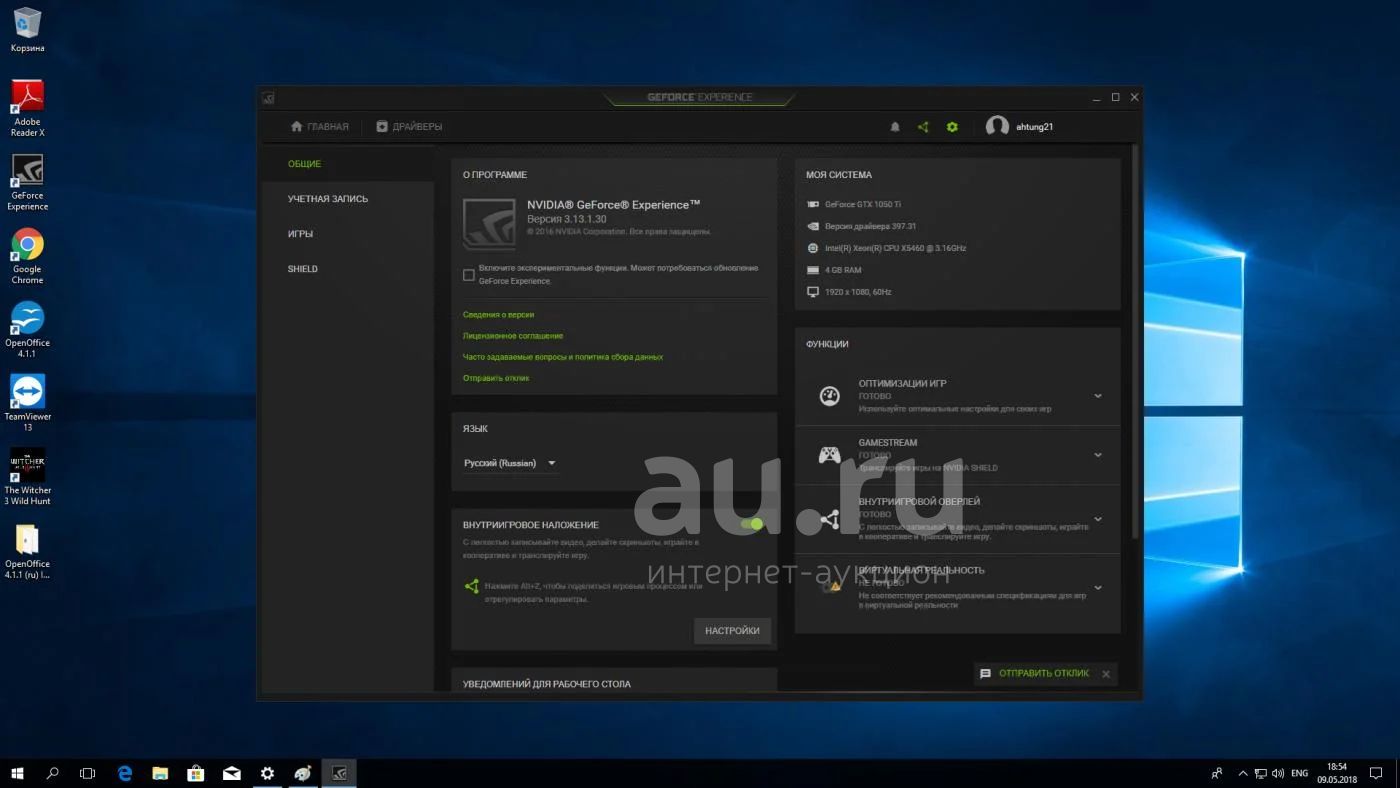Click the taskbar volume icon
Viewport: 1400px width, 788px height.
click(1279, 773)
